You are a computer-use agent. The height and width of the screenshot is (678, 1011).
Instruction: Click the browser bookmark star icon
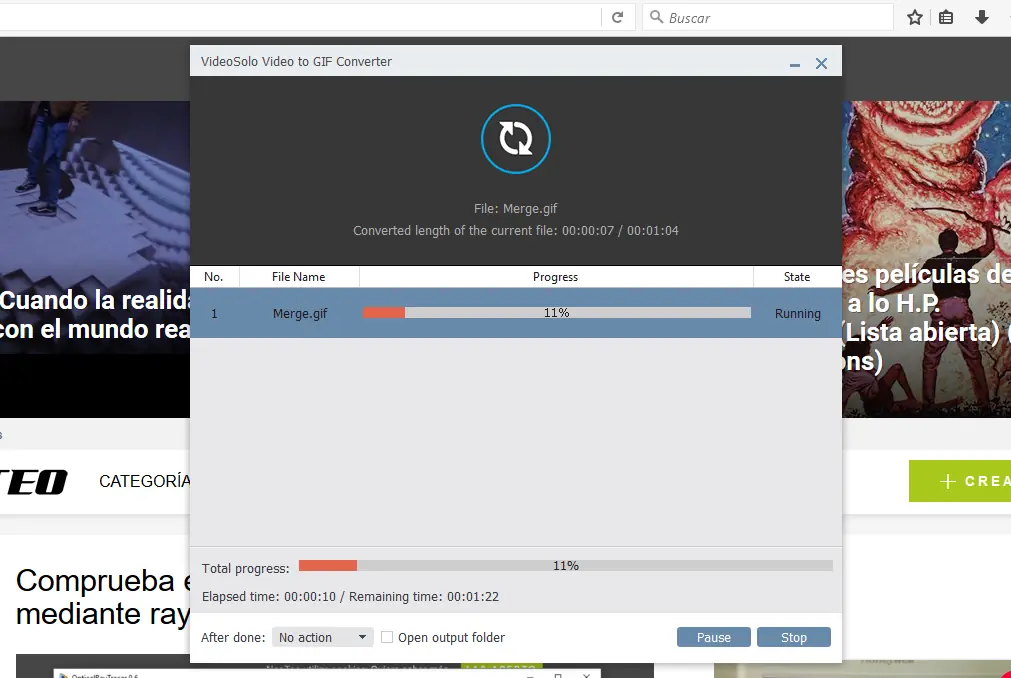914,17
